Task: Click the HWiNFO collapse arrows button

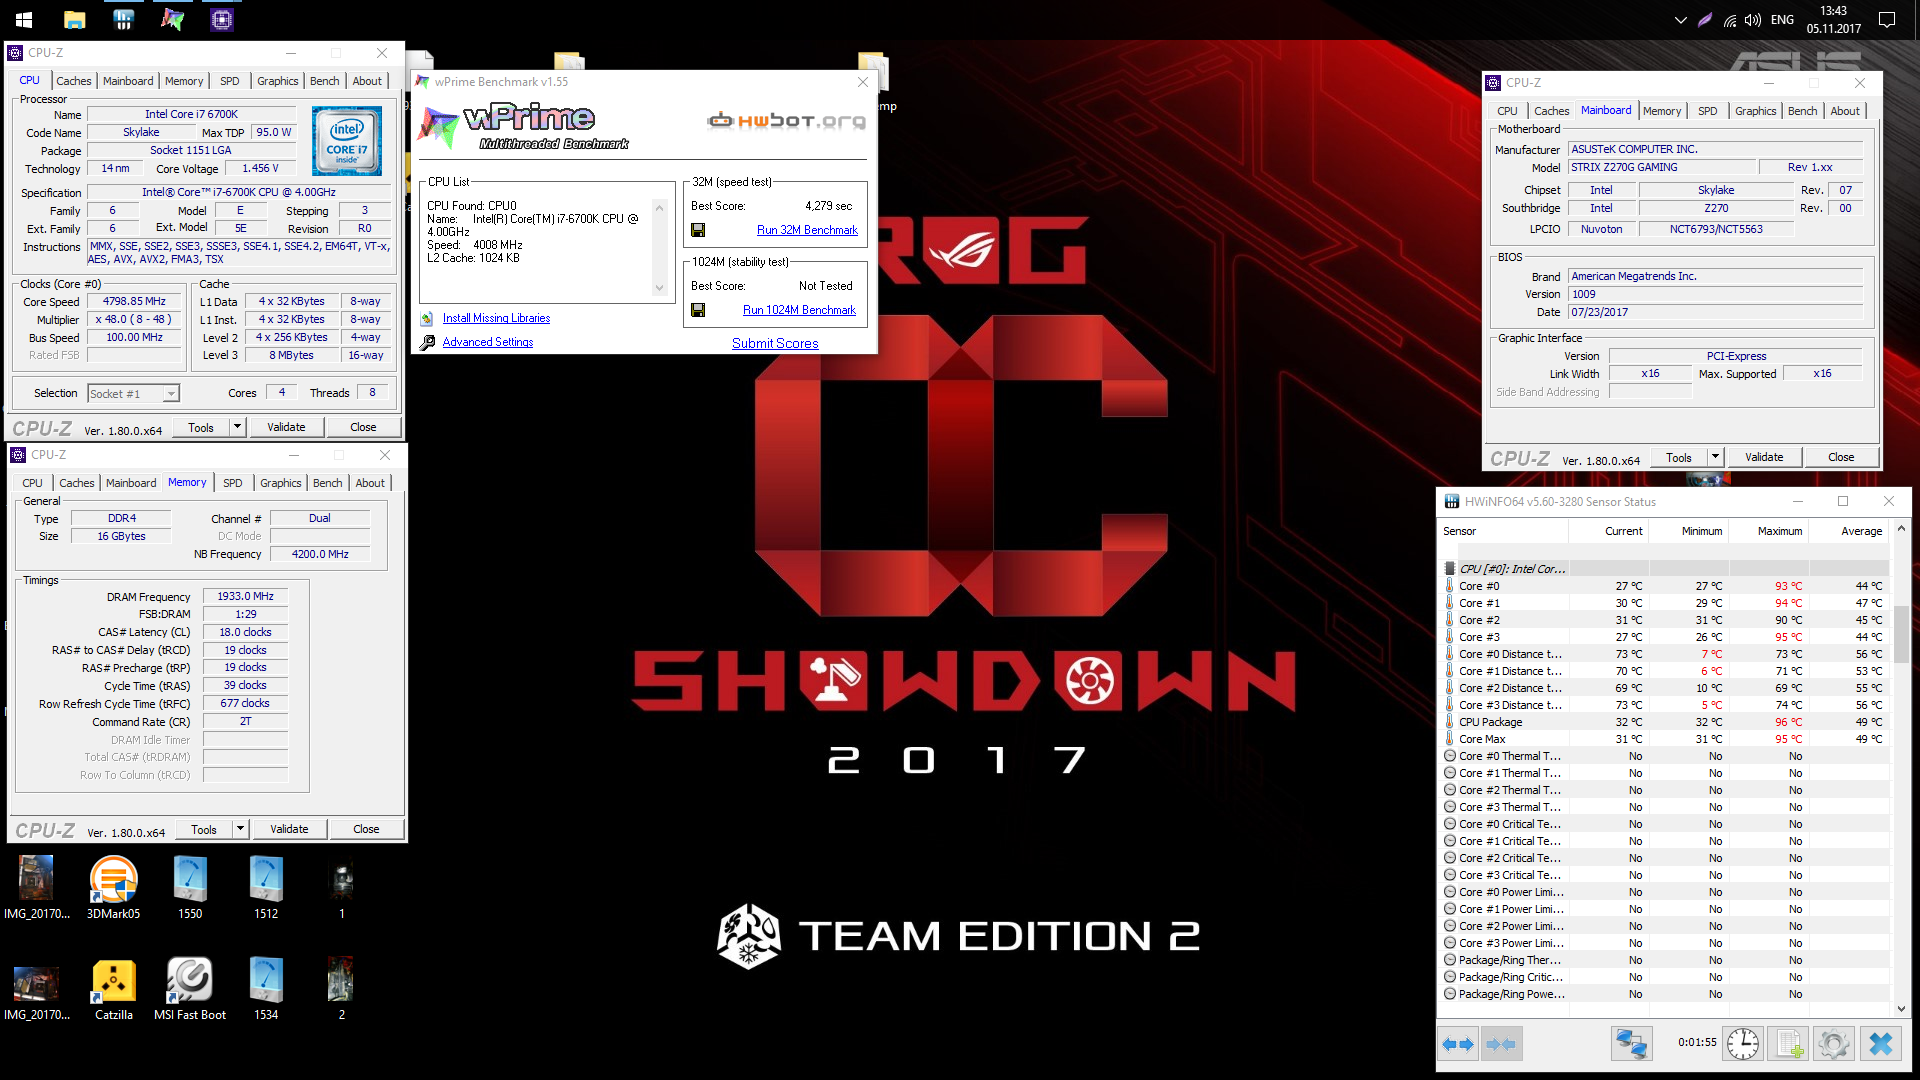Action: click(1500, 1044)
